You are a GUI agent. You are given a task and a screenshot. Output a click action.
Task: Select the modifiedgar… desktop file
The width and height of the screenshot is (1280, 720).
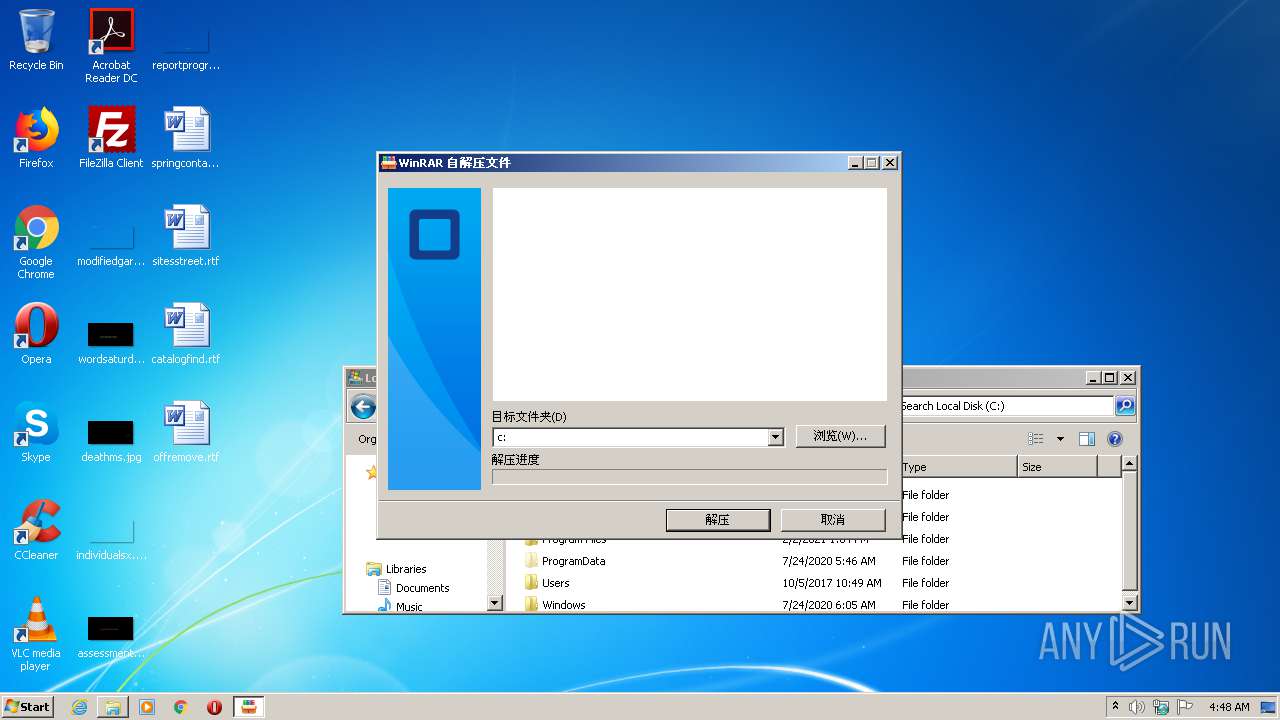(111, 244)
